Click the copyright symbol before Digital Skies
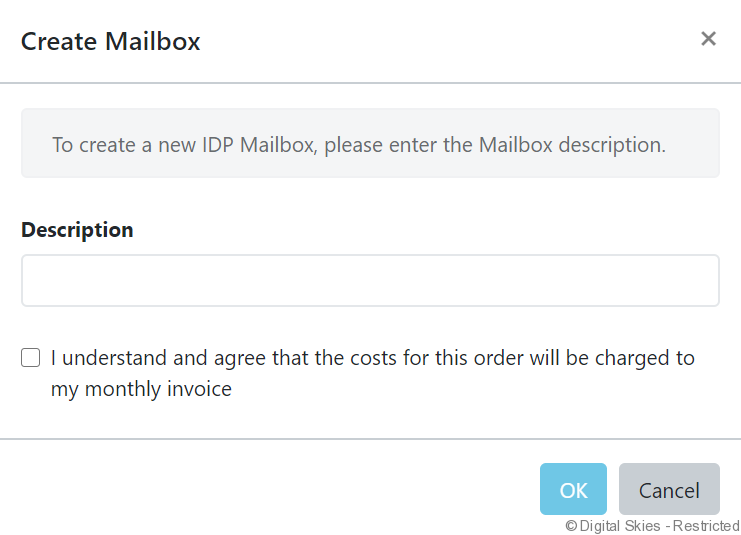 click(x=571, y=526)
